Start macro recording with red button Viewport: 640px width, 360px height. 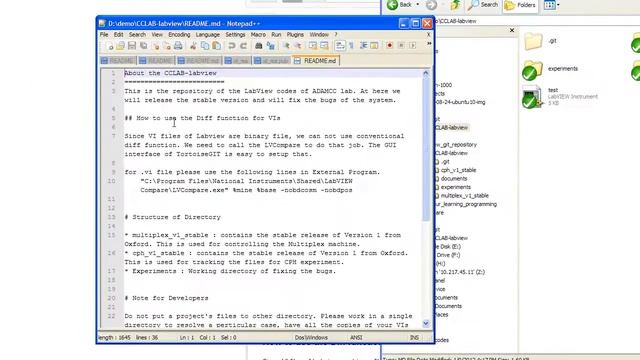coord(390,46)
